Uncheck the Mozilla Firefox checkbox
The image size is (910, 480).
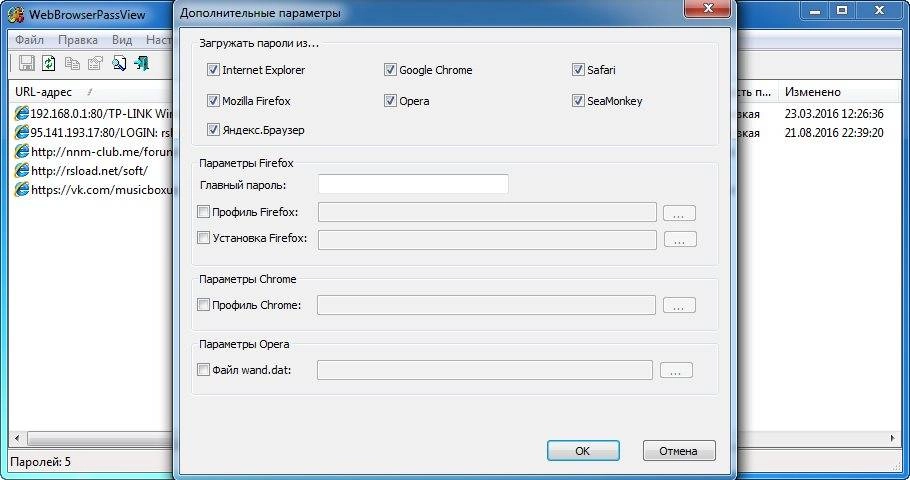213,100
